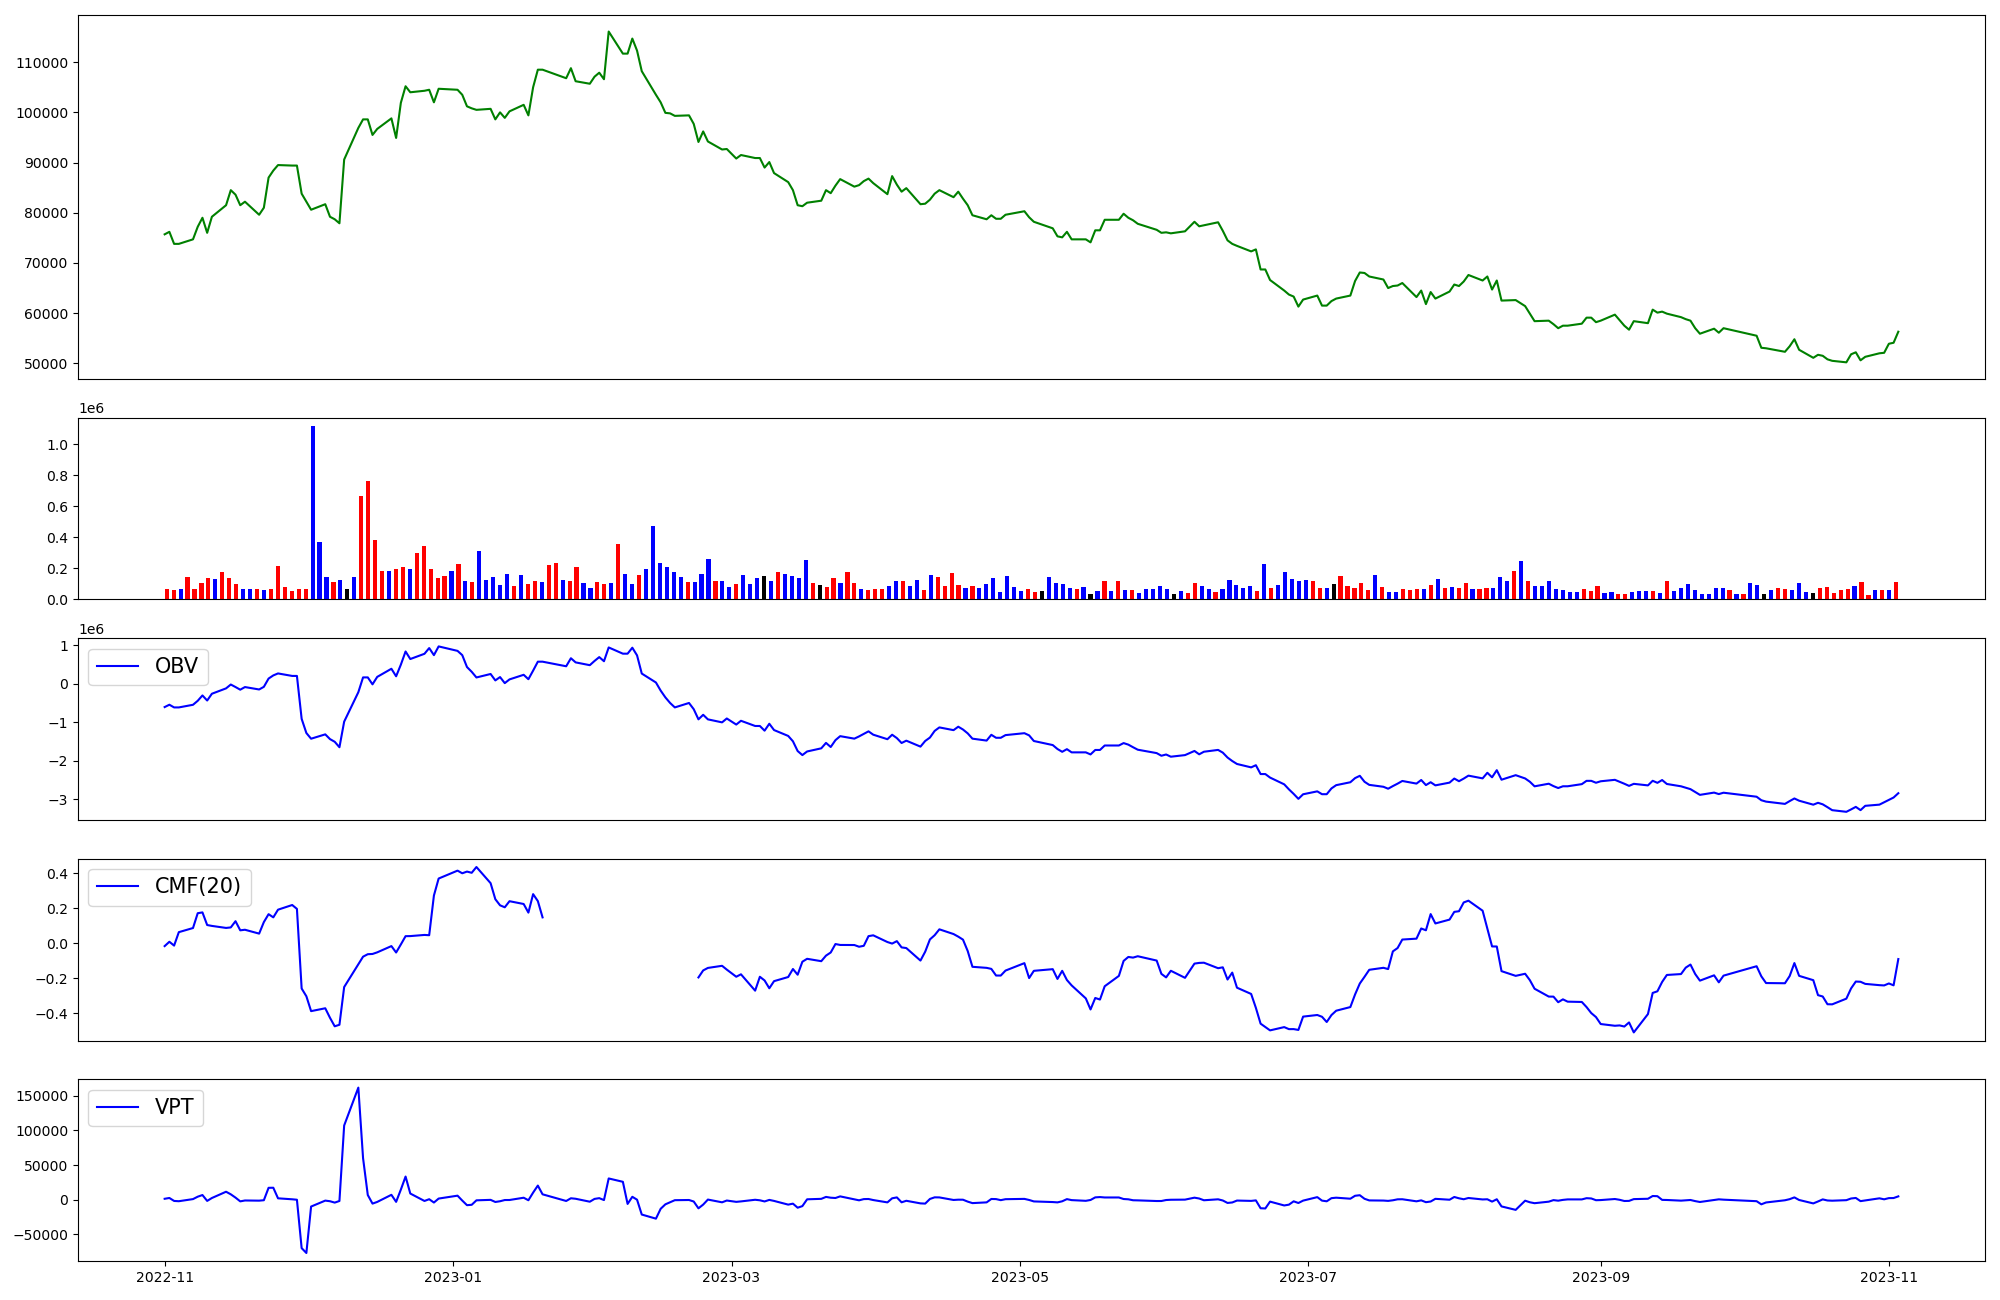Image resolution: width=2000 pixels, height=1300 pixels.
Task: Click the 2023-01 x-axis tick label
Action: [453, 1277]
